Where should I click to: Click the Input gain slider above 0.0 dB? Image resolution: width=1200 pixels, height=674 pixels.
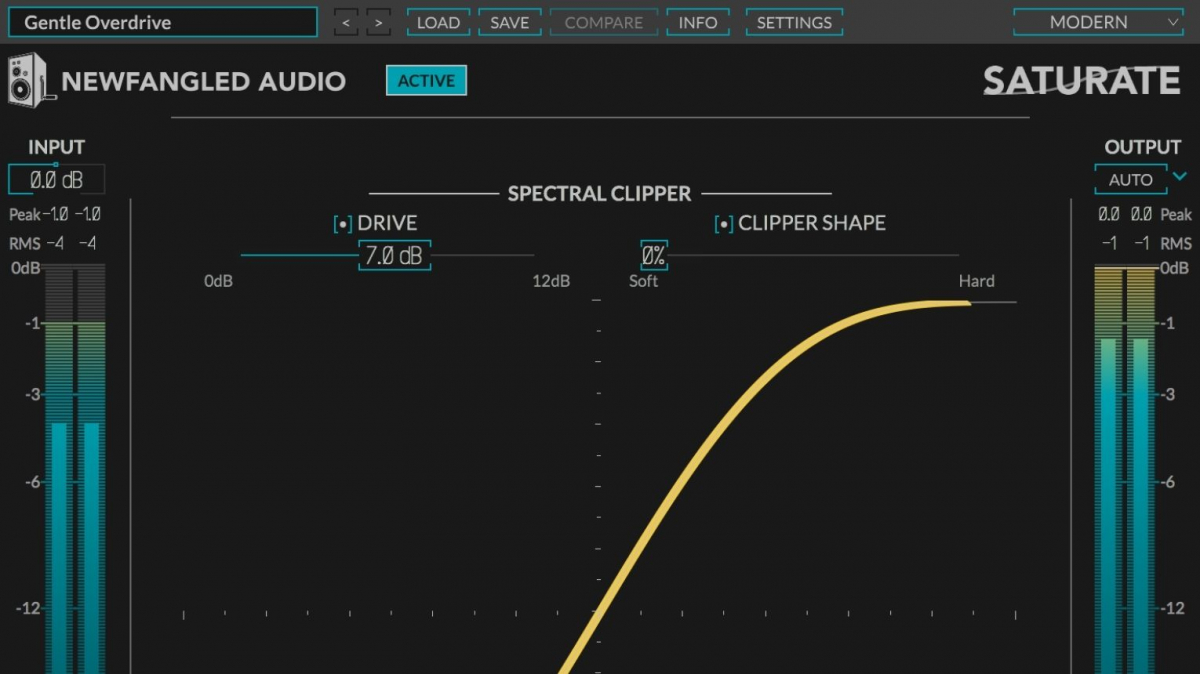point(55,164)
